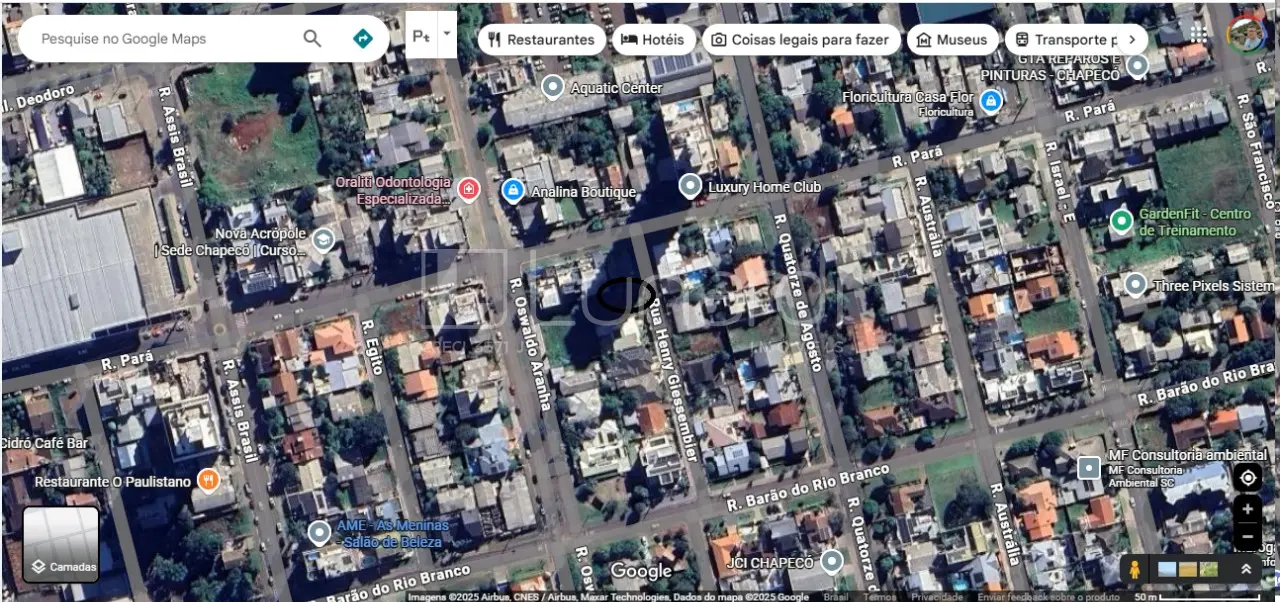The image size is (1280, 602).
Task: Click the search magnifier icon
Action: [x=312, y=39]
